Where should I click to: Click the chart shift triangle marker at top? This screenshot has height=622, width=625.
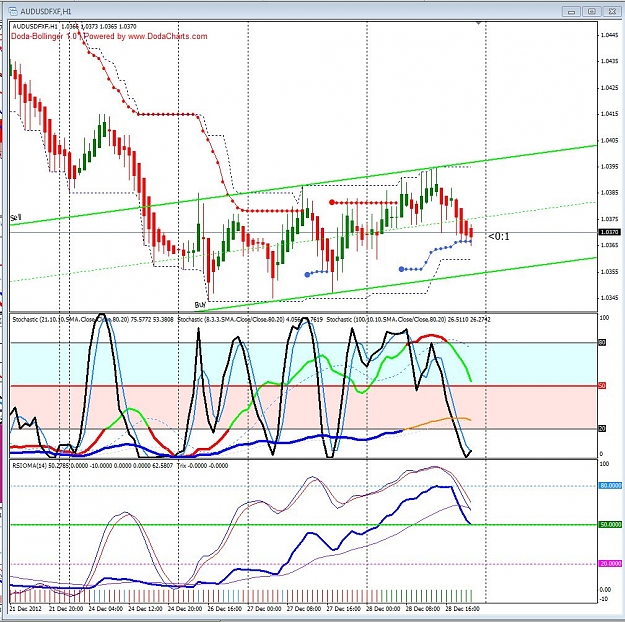click(479, 24)
